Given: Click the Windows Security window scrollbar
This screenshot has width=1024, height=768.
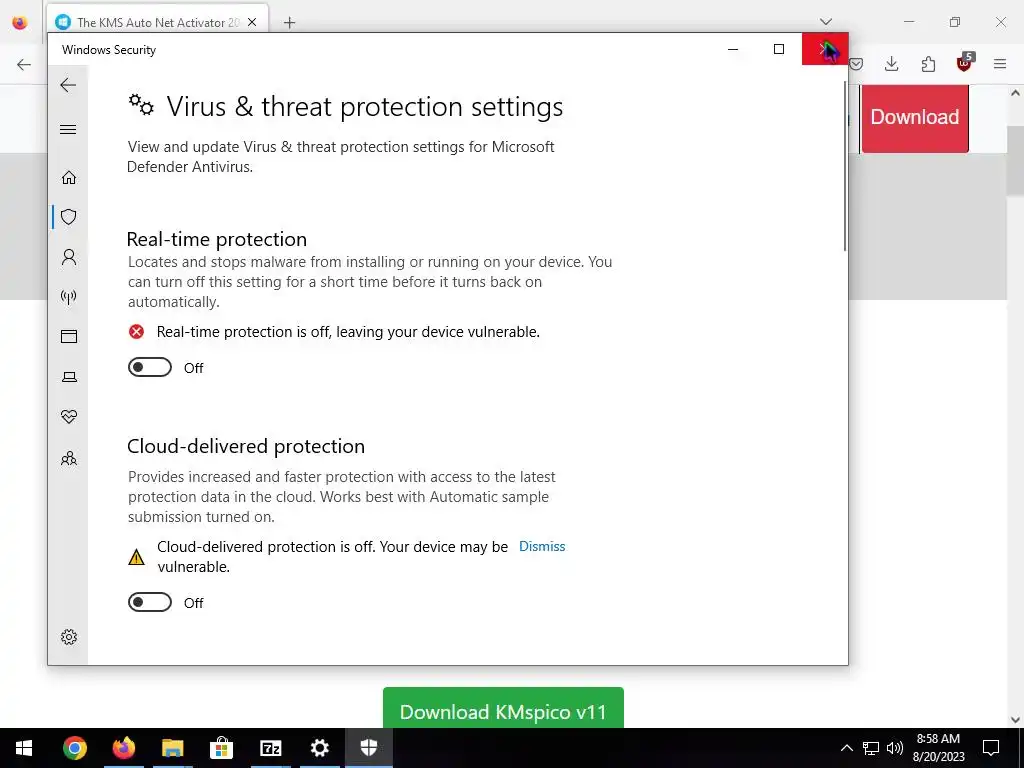Looking at the screenshot, I should 844,166.
